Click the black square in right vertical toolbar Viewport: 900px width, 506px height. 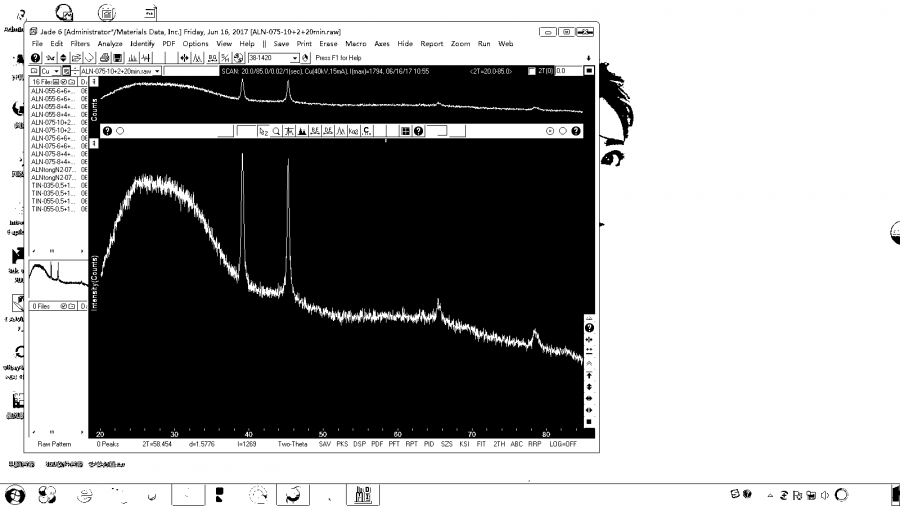(x=589, y=422)
